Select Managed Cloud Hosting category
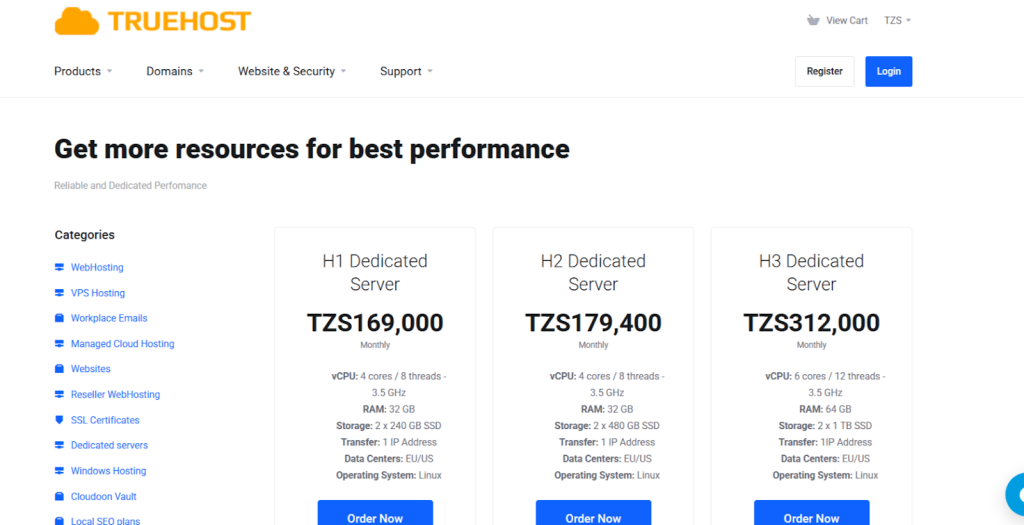Screen dimensions: 1024x525 click(x=122, y=343)
